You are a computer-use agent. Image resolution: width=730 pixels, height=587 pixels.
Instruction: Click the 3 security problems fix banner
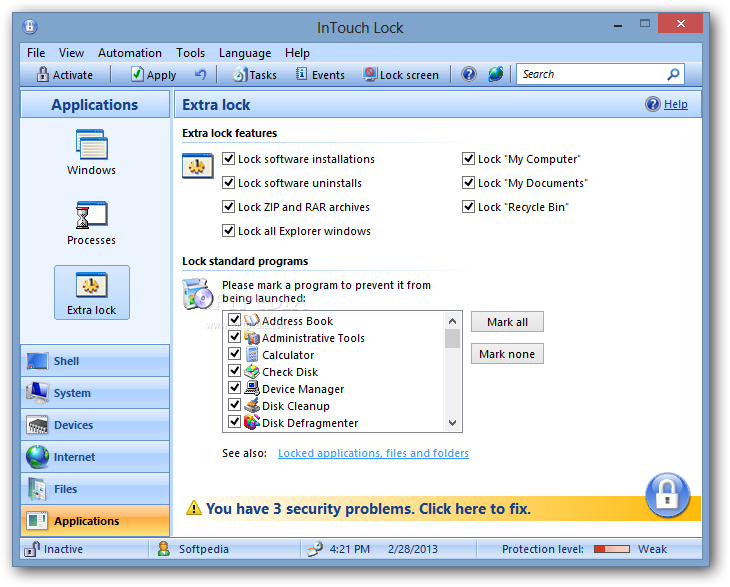(x=368, y=508)
